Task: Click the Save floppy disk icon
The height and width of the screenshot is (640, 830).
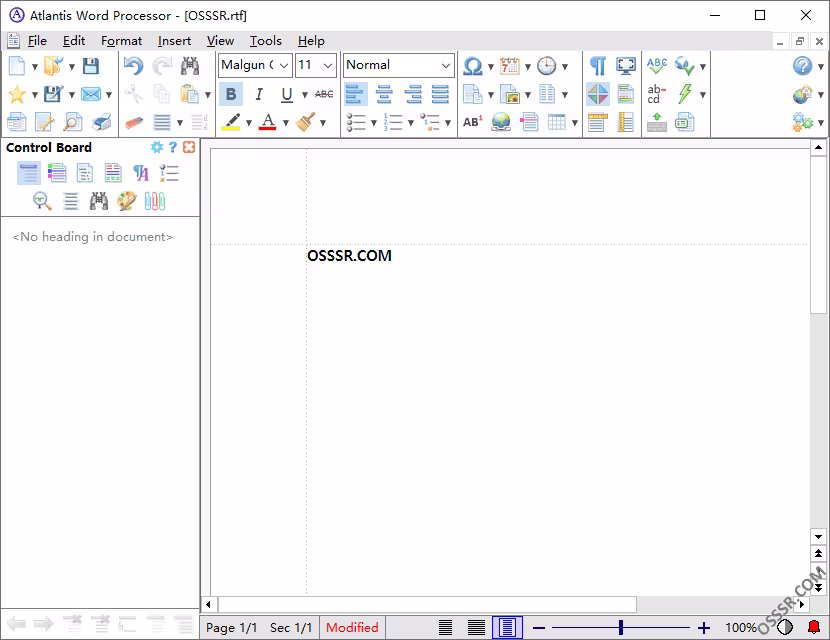Action: 91,66
